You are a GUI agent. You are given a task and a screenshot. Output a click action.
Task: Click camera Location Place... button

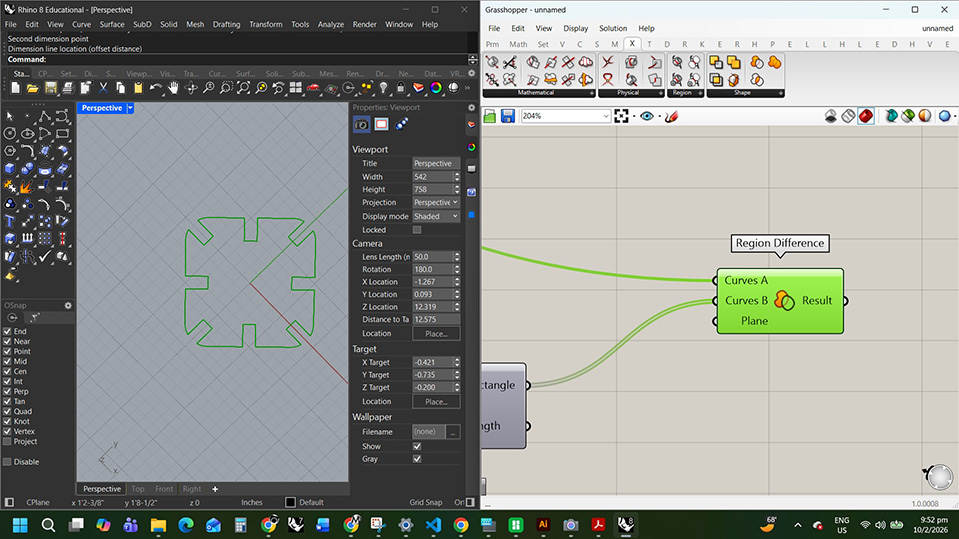pyautogui.click(x=436, y=333)
